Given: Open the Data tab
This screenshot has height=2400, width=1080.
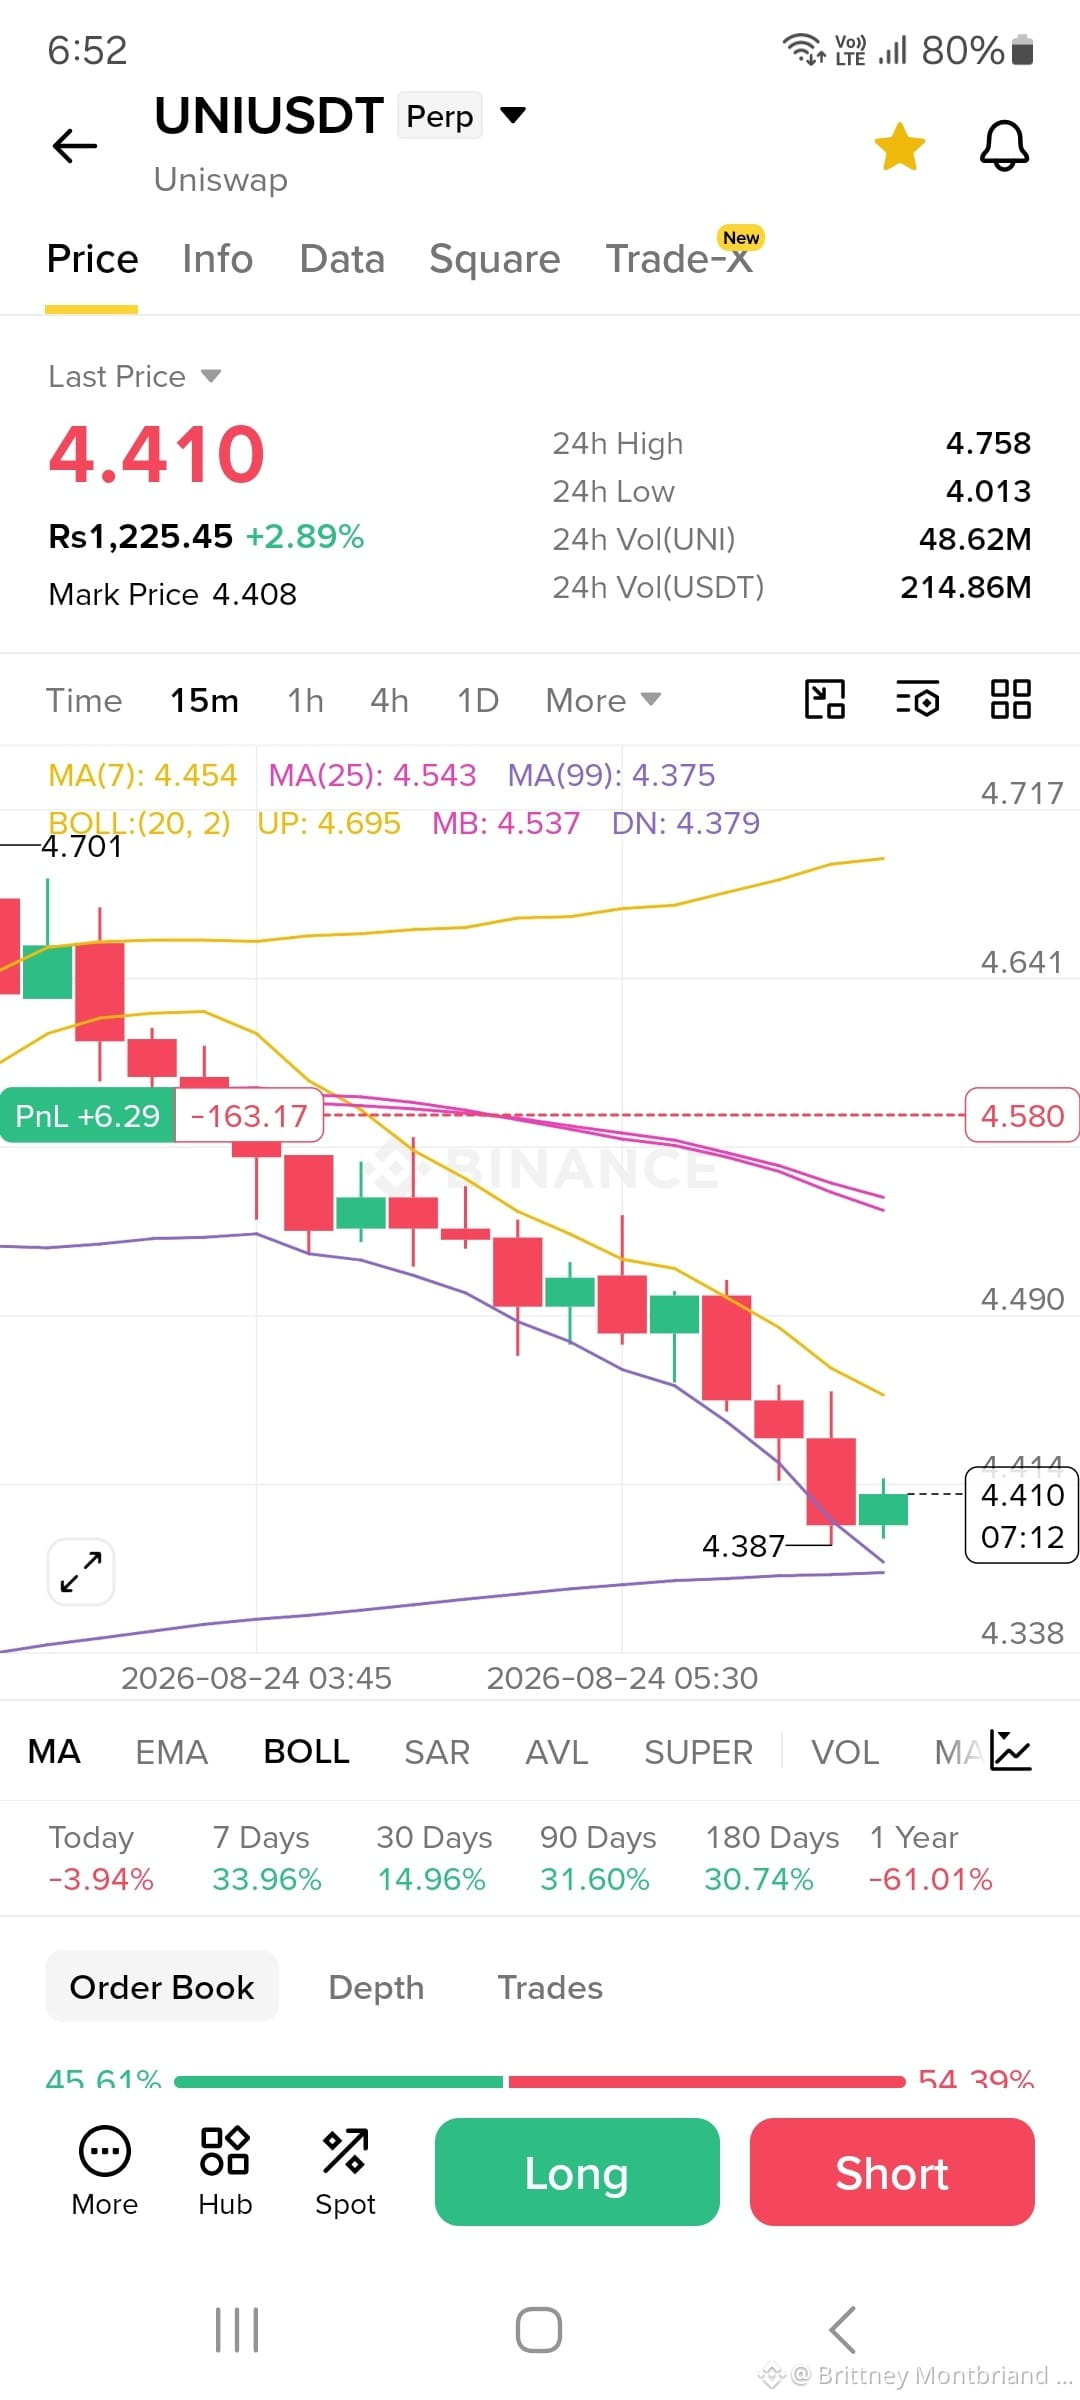Looking at the screenshot, I should click(x=342, y=259).
